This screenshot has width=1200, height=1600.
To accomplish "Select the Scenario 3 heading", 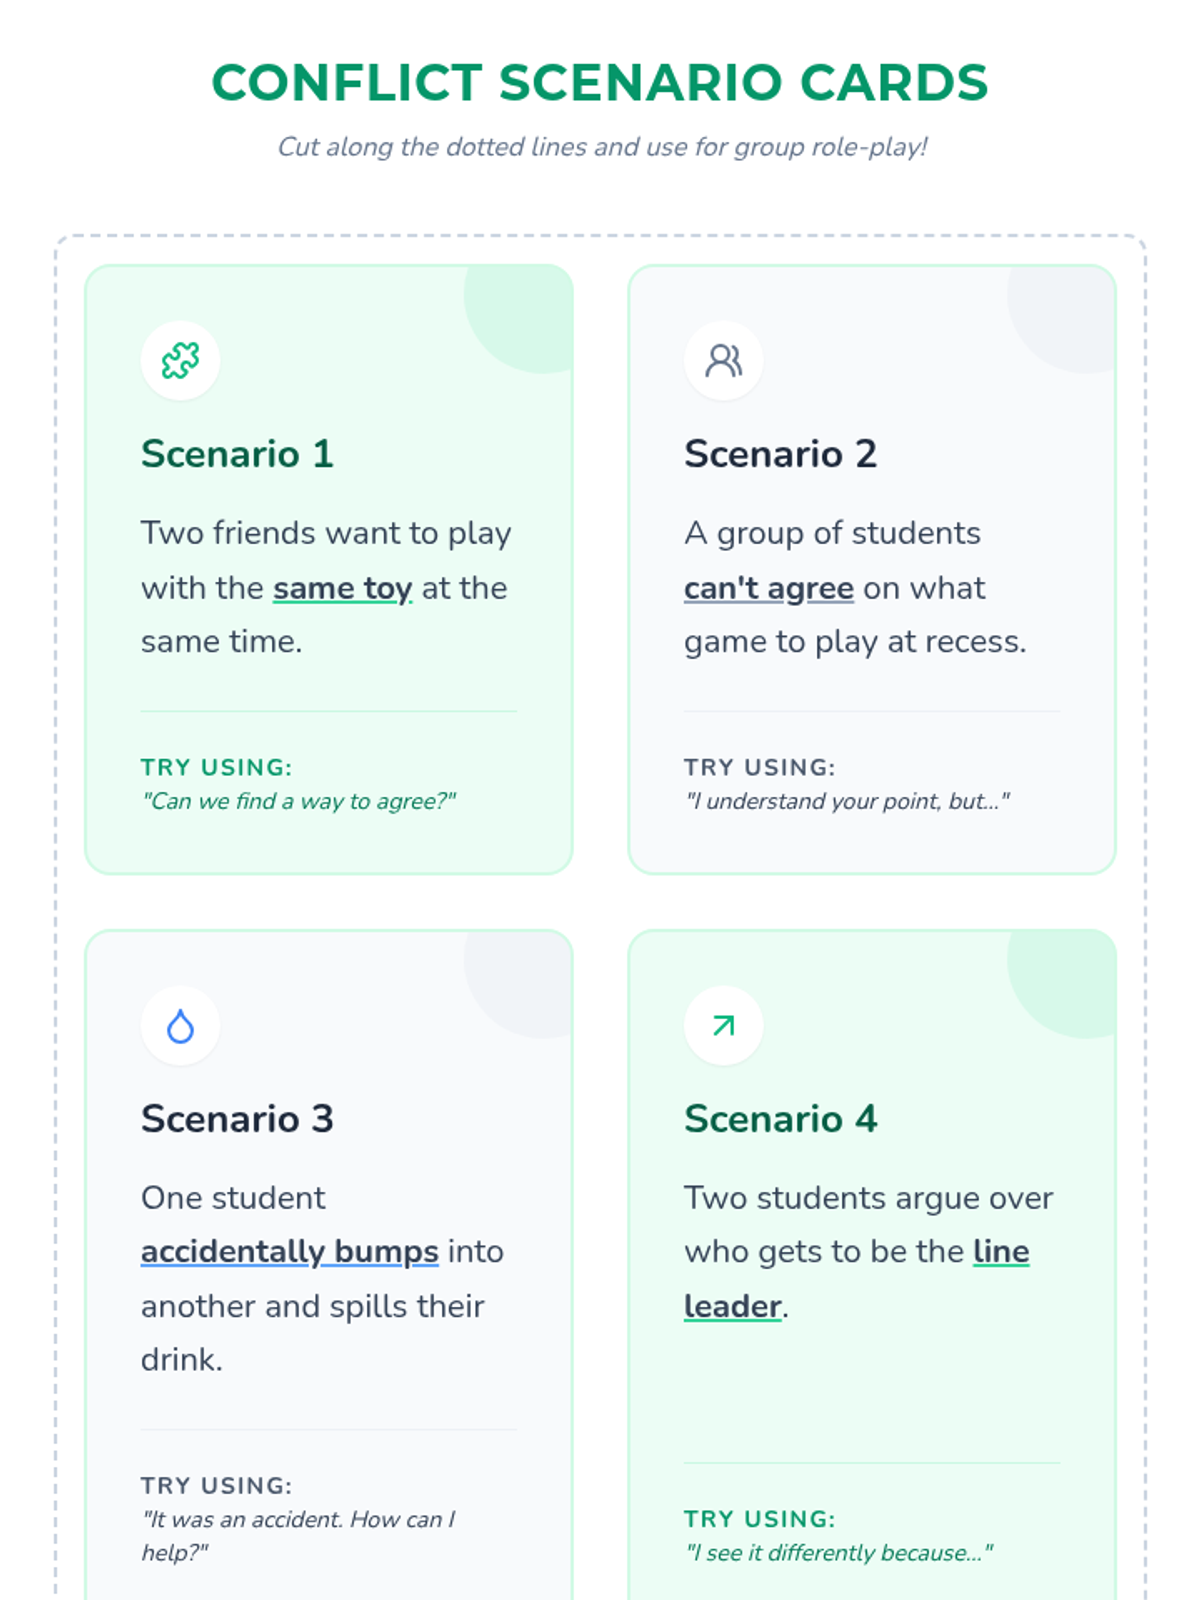I will coord(237,1119).
